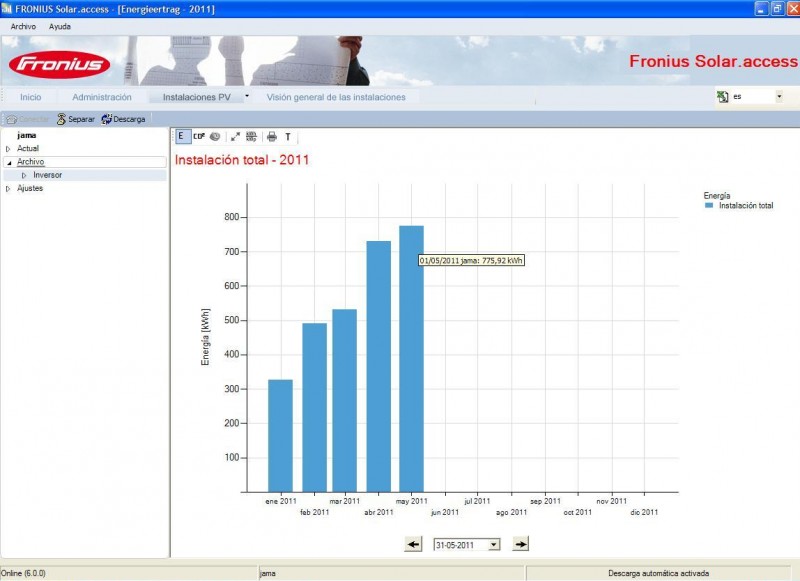
Task: Click the kWh/kWp normalized yield icon
Action: (251, 136)
